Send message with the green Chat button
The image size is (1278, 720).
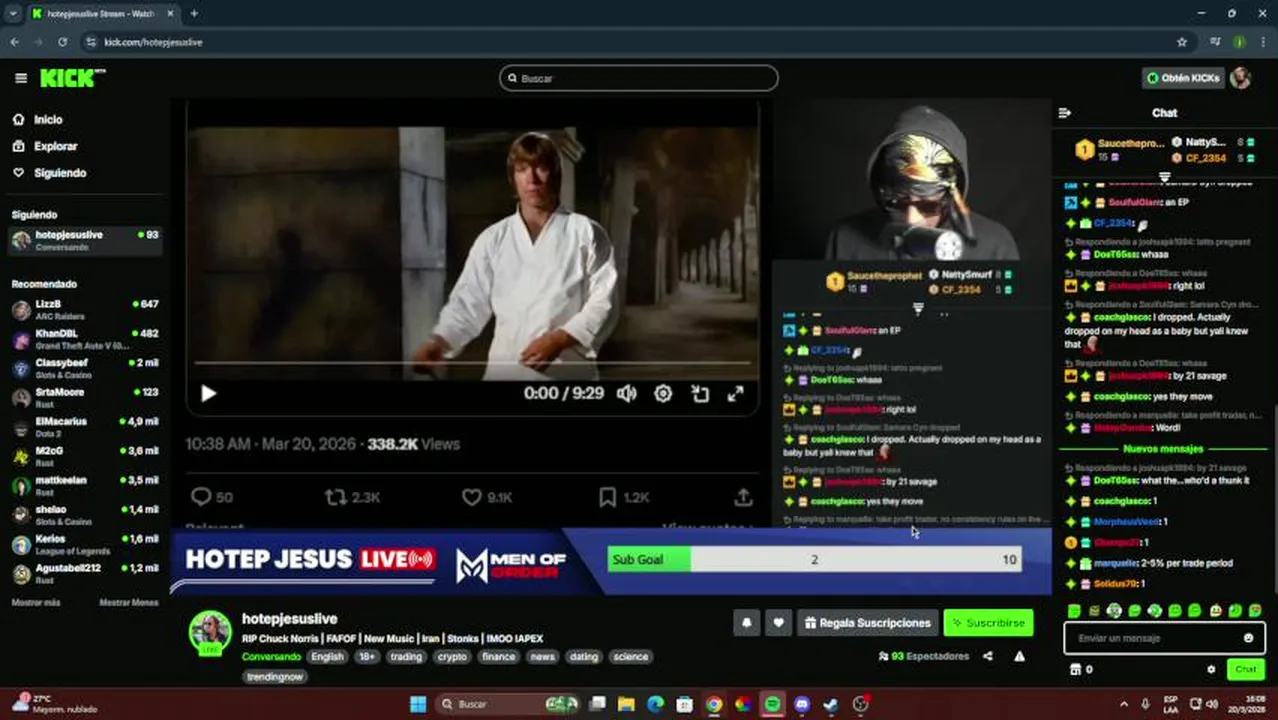[1245, 670]
